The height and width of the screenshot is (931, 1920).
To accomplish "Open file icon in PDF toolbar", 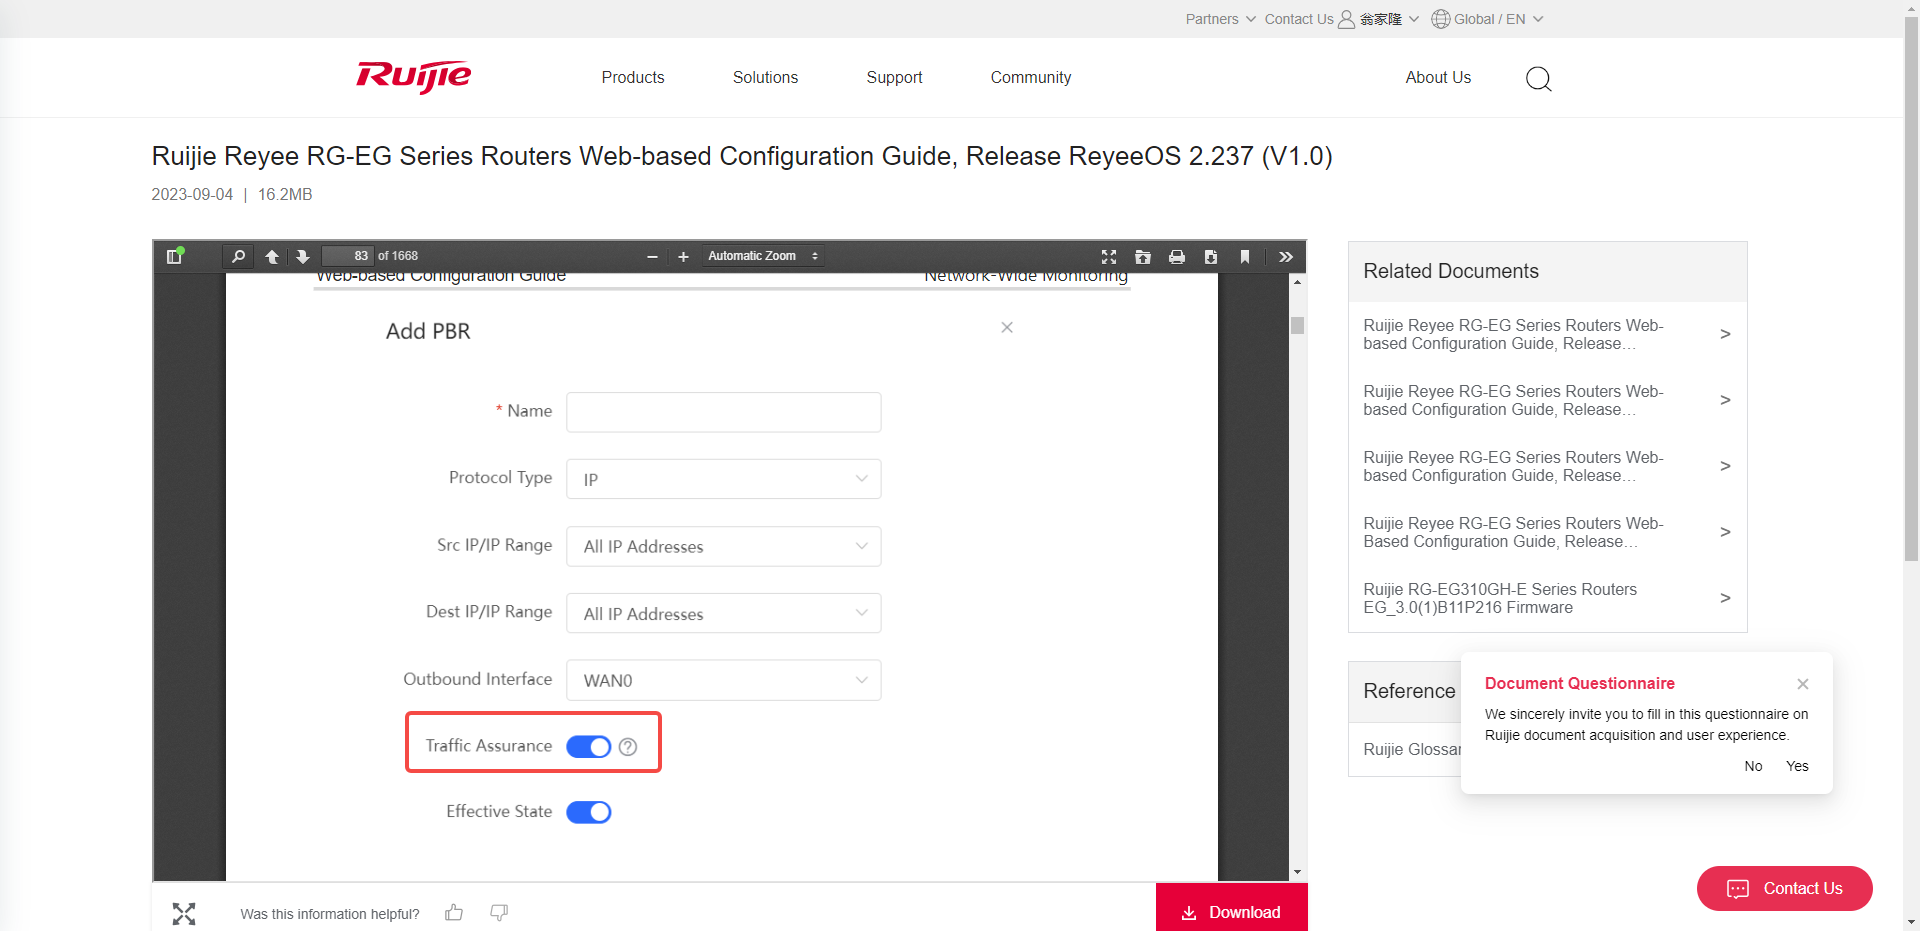I will (x=1143, y=257).
